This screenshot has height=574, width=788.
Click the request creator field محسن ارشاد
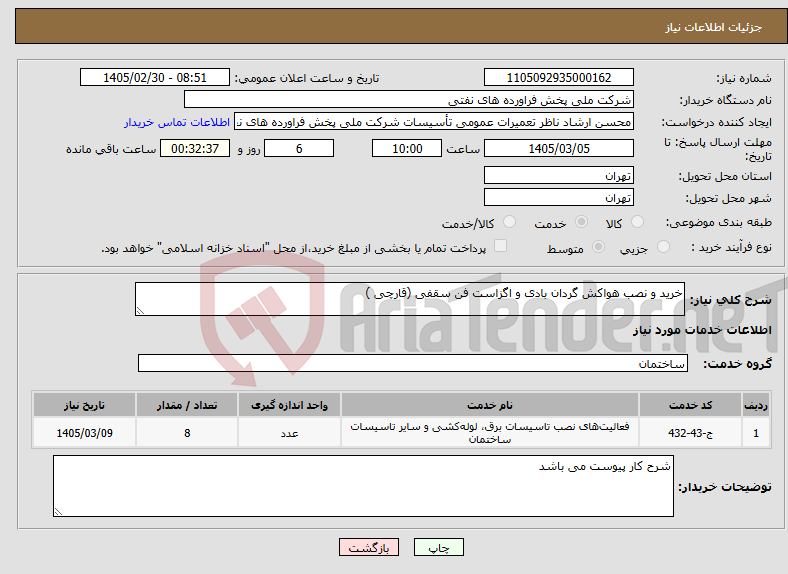[434, 122]
